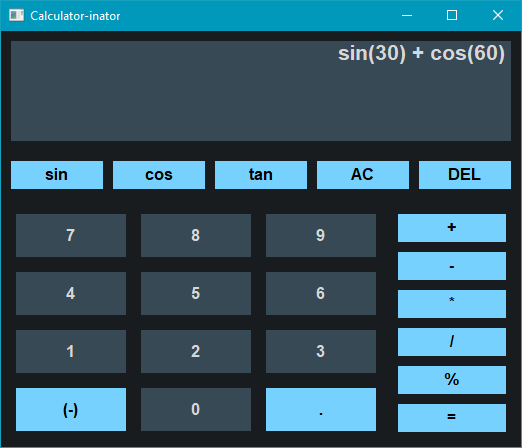522x448 pixels.
Task: Click the Calculator-inator app icon in title bar
Action: click(x=16, y=15)
